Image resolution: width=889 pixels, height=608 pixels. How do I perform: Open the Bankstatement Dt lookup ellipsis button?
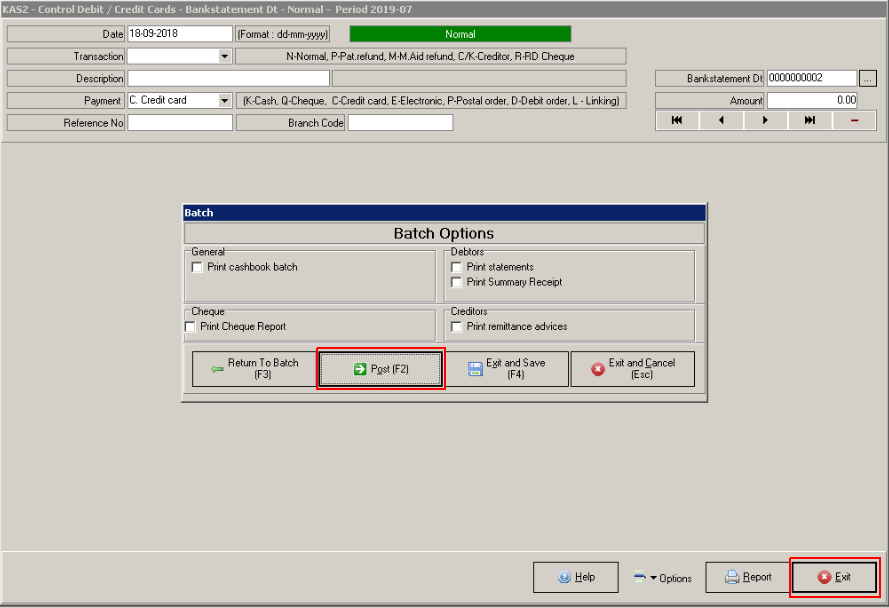coord(867,78)
